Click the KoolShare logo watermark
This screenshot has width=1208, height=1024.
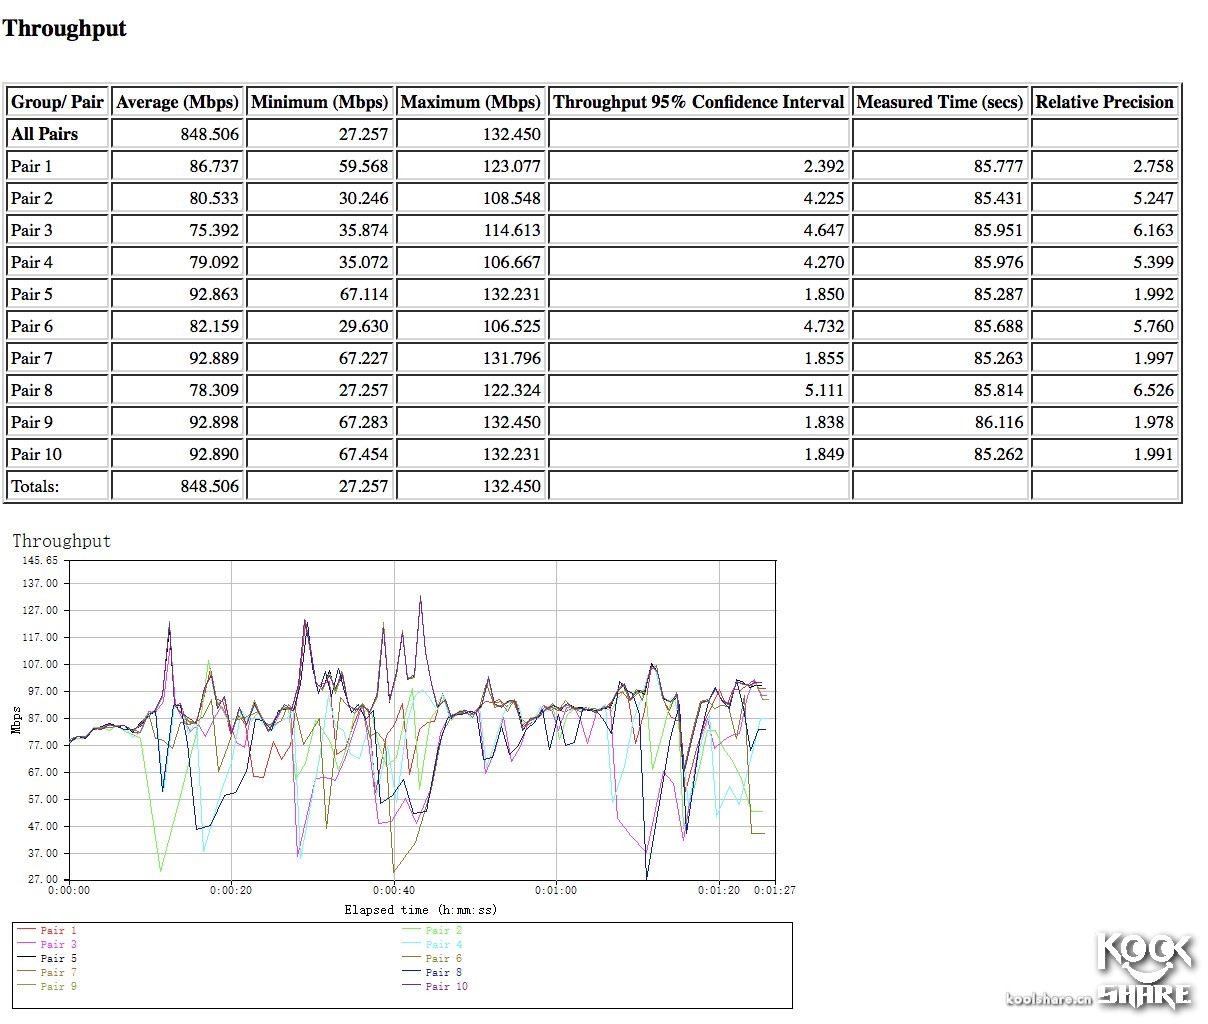(x=1144, y=968)
